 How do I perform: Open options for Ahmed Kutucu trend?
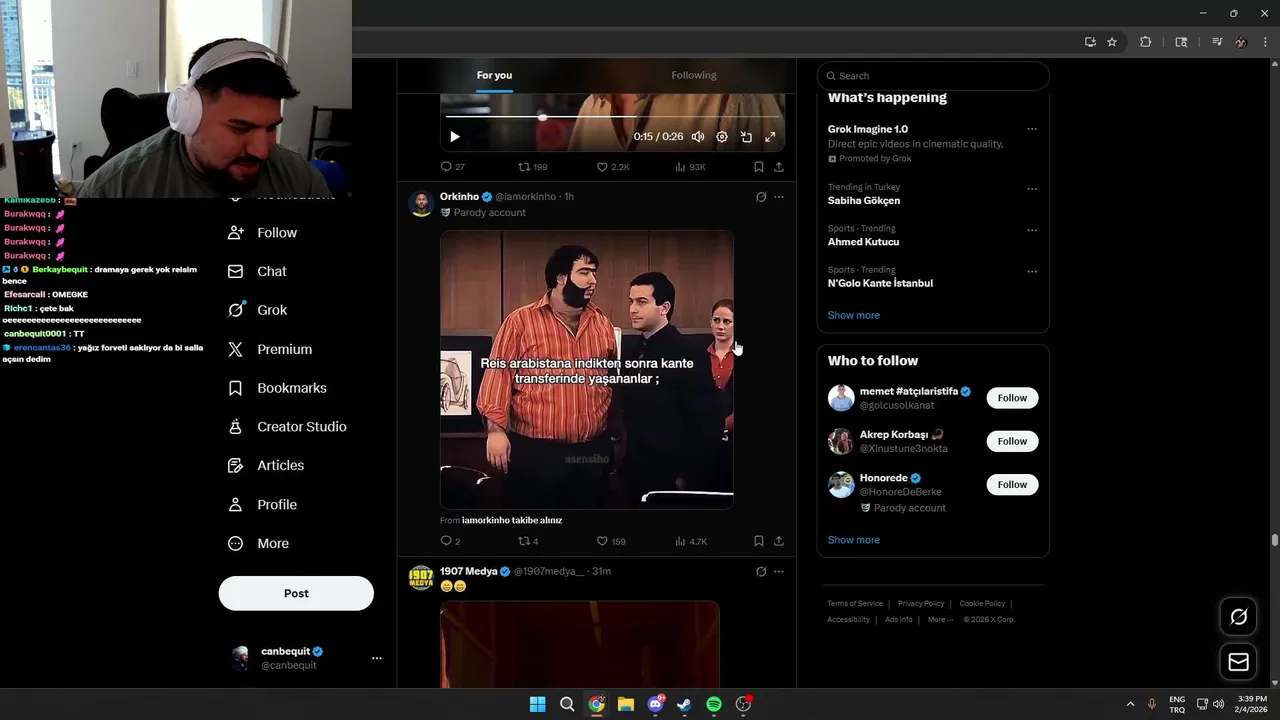[x=1032, y=230]
